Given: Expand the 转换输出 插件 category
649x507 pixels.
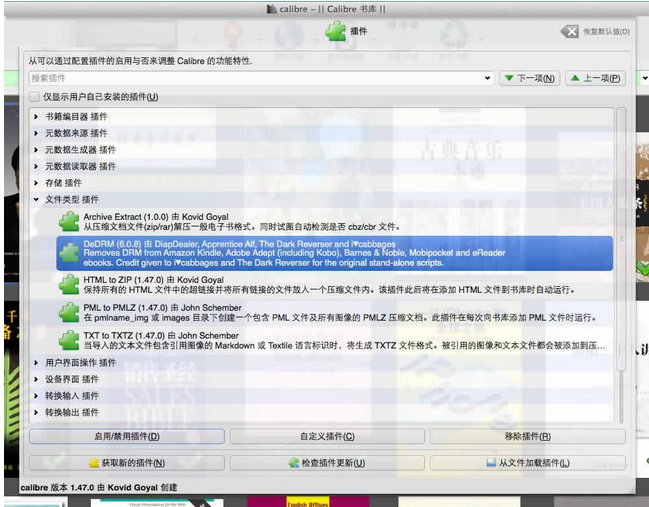Looking at the screenshot, I should (x=36, y=412).
